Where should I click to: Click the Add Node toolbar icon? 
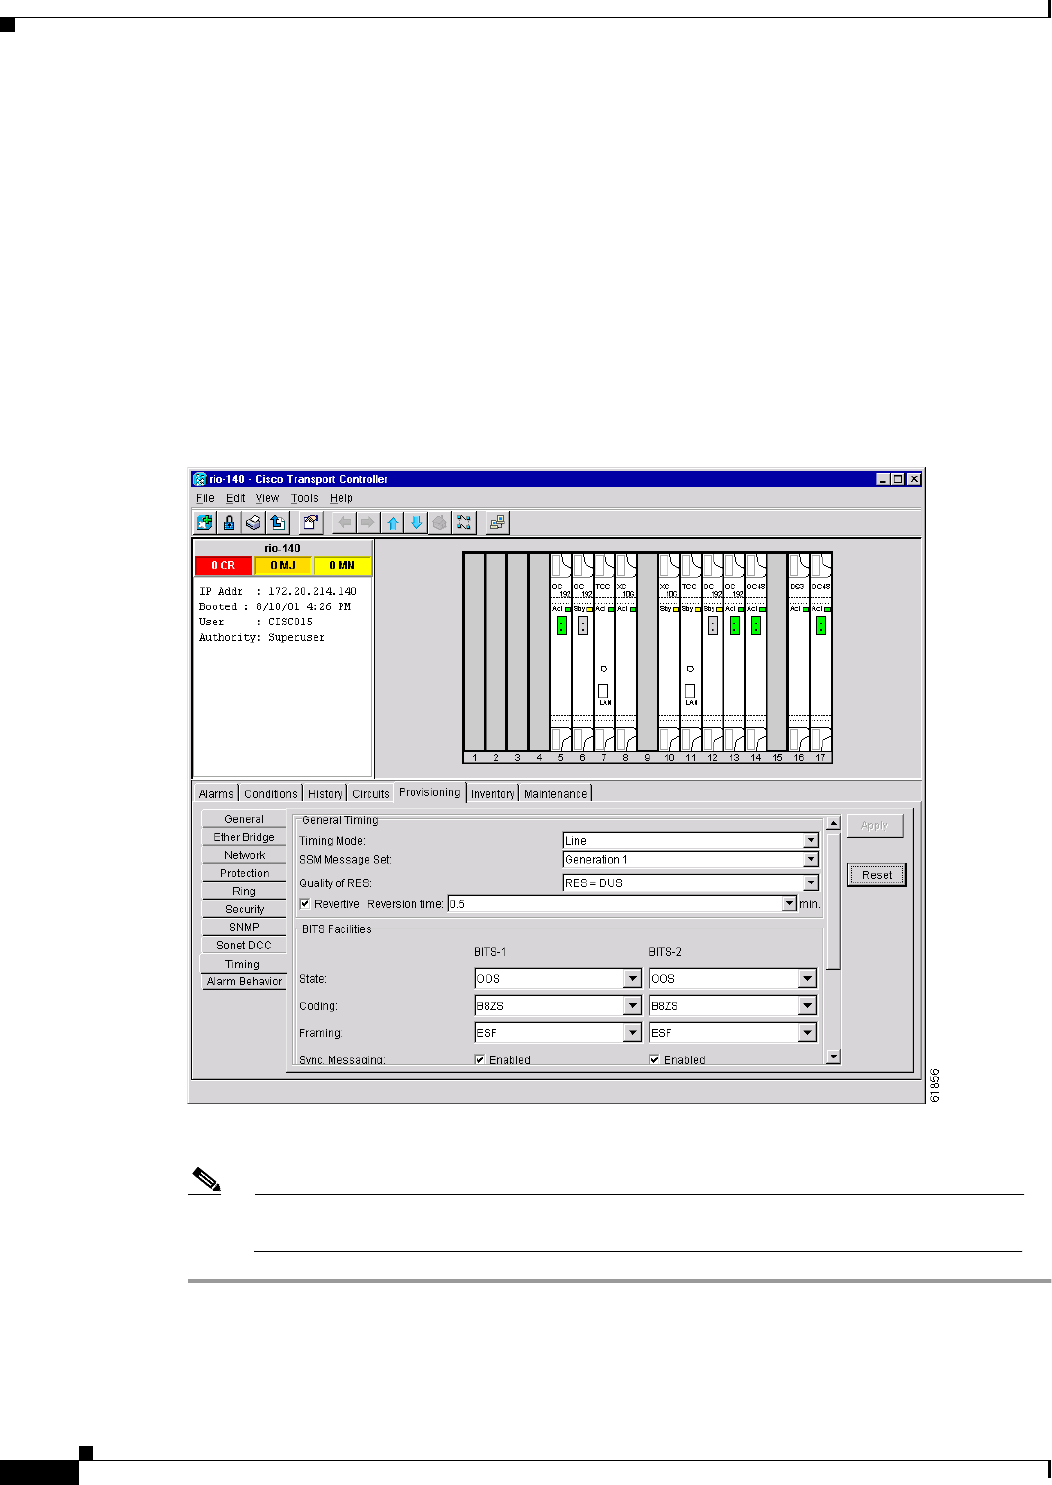pyautogui.click(x=205, y=522)
